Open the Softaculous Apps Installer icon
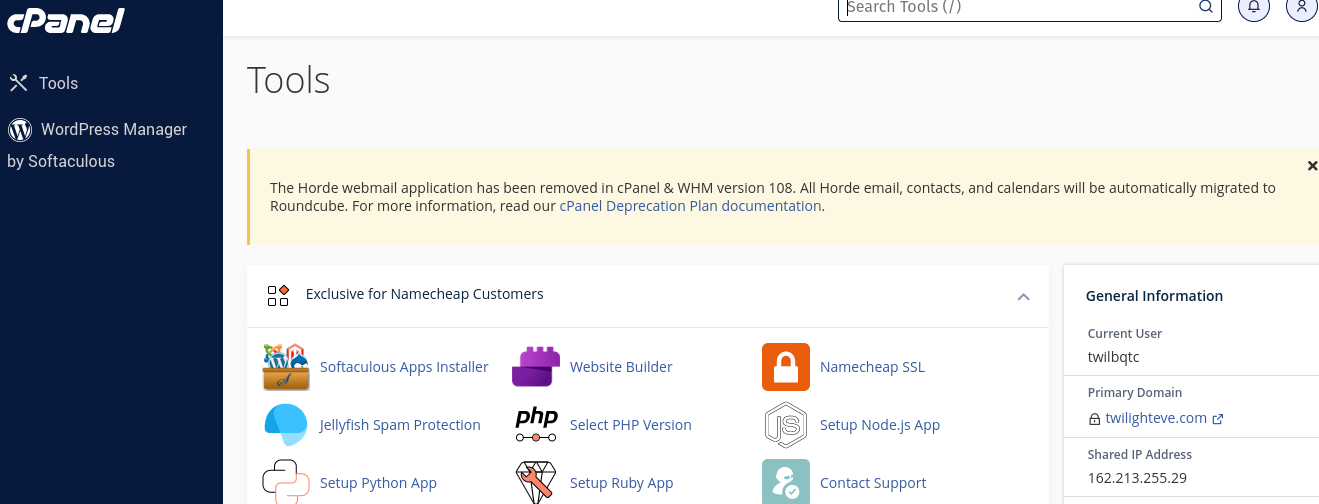Screen dimensions: 1319x504 coord(286,367)
